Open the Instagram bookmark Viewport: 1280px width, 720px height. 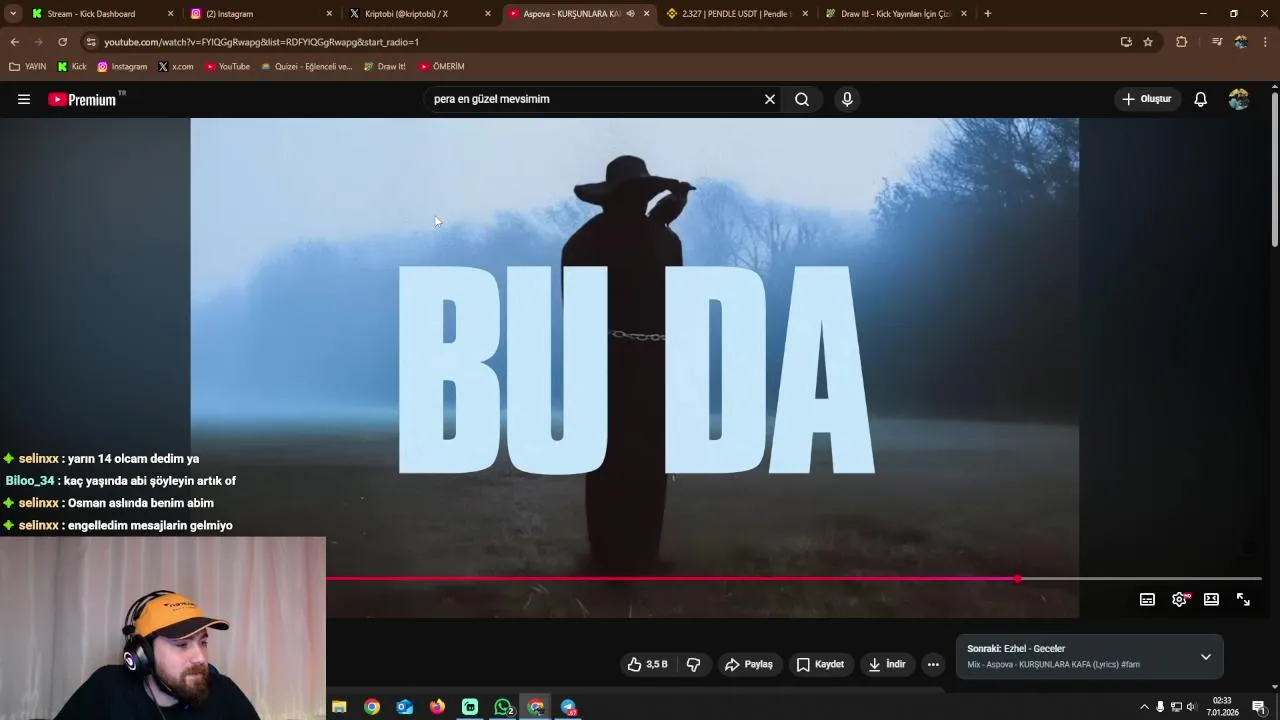(x=122, y=67)
